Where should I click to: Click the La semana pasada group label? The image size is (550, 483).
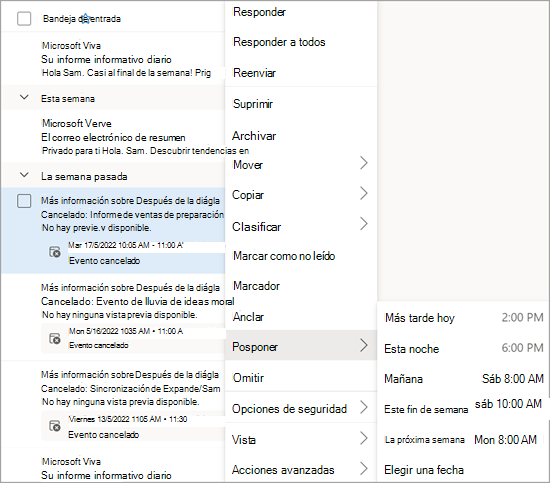click(84, 176)
